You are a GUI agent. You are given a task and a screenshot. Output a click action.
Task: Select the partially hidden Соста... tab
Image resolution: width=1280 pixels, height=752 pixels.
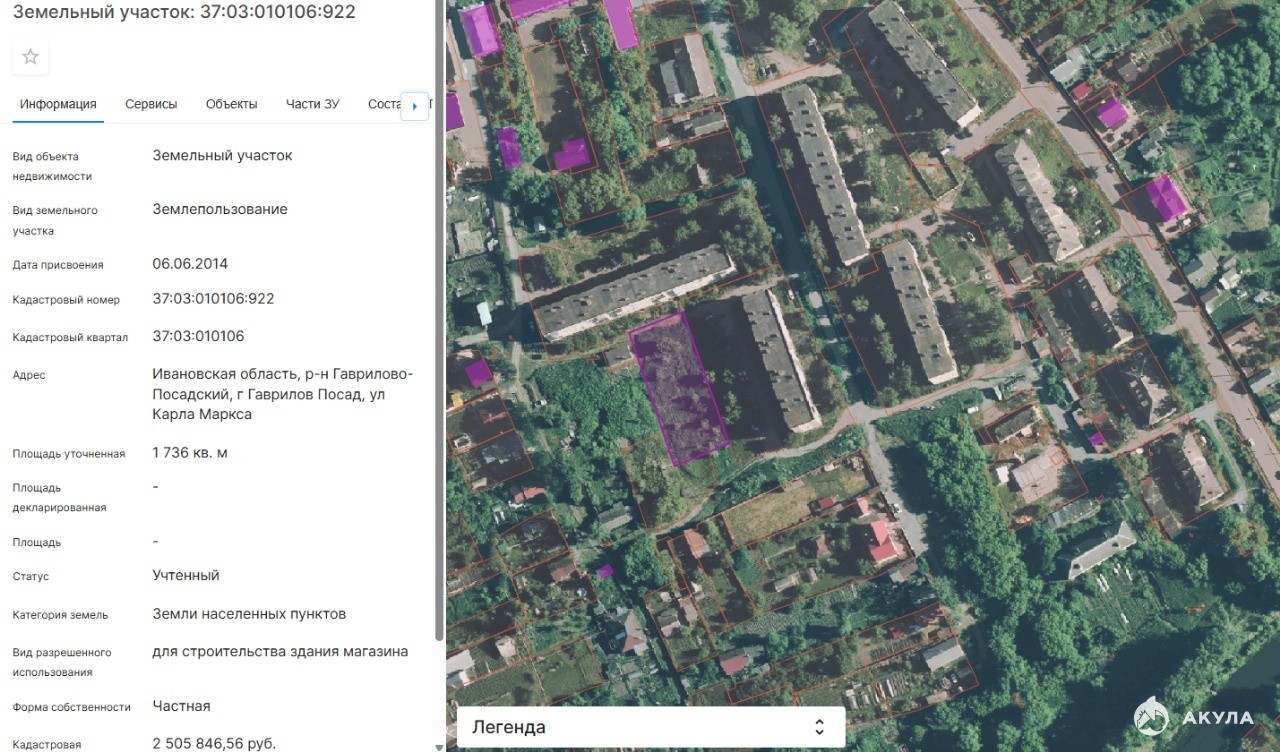(384, 104)
